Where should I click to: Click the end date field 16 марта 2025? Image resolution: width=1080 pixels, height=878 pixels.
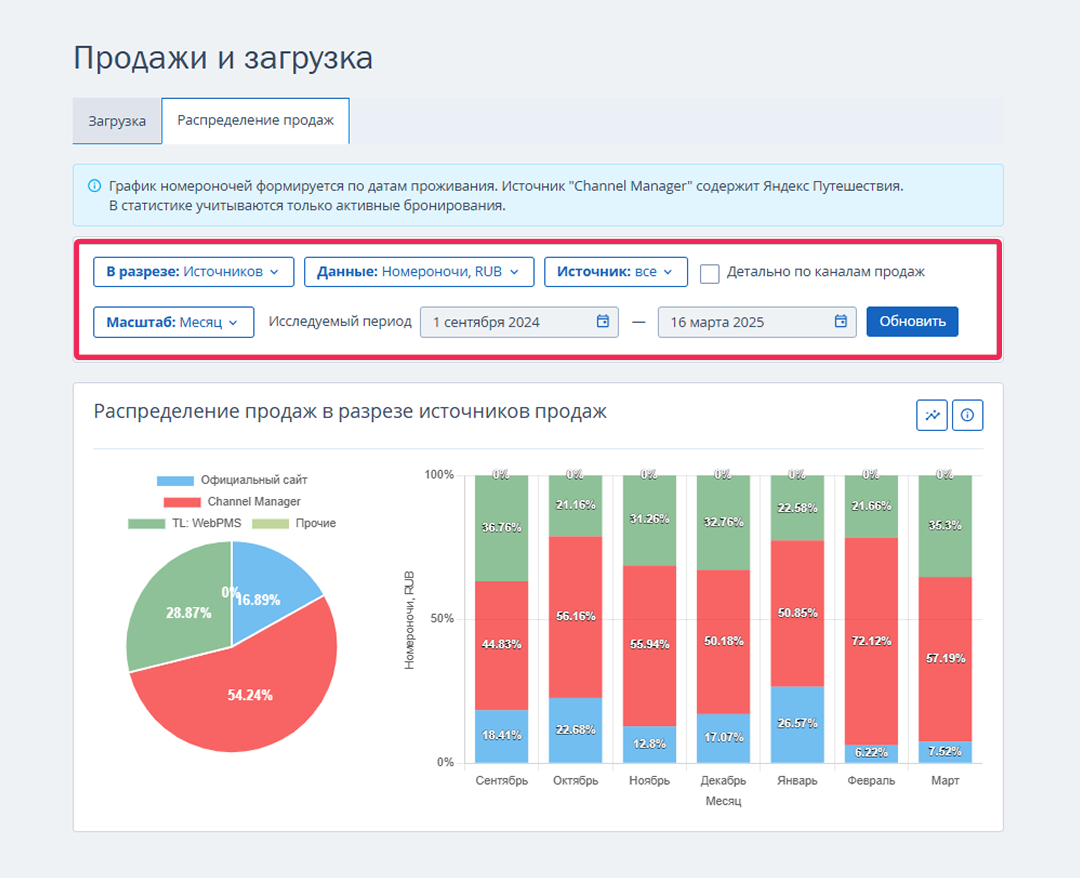757,322
